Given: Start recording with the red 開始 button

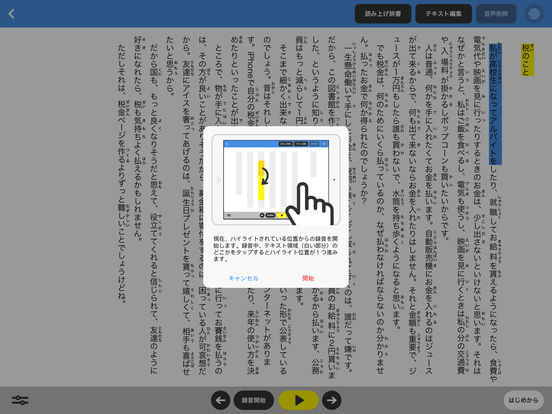Looking at the screenshot, I should click(x=308, y=278).
